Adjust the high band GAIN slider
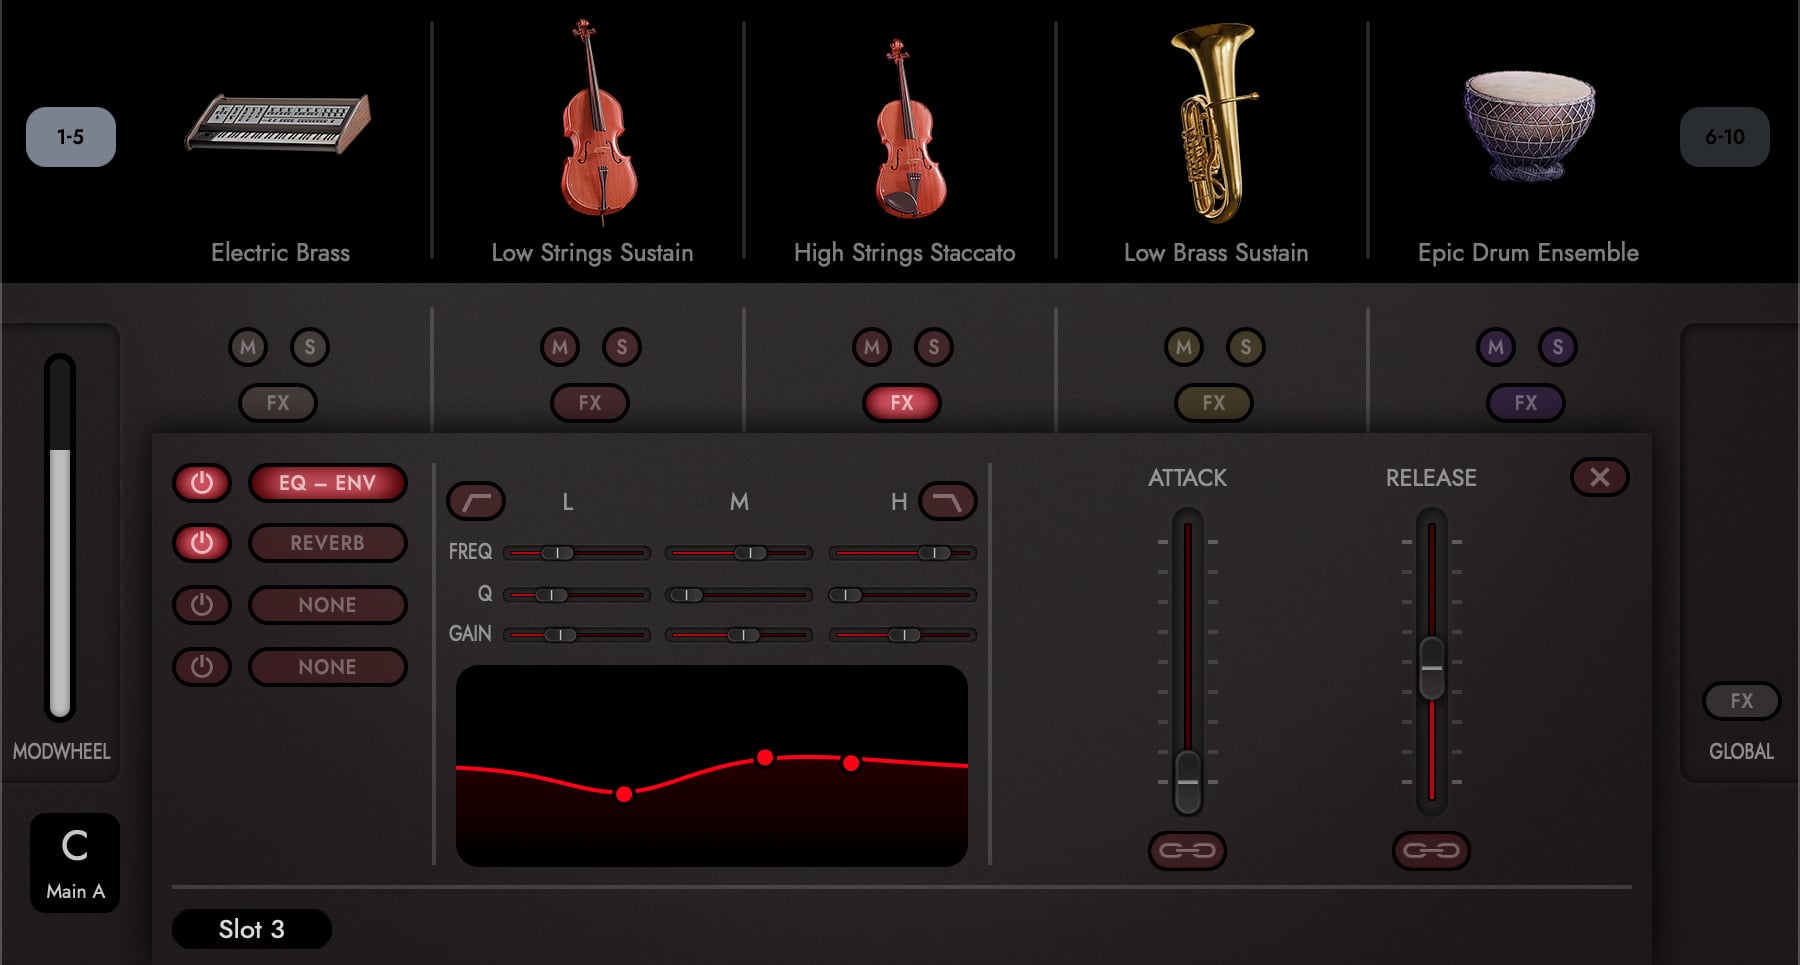Viewport: 1800px width, 965px height. (903, 635)
